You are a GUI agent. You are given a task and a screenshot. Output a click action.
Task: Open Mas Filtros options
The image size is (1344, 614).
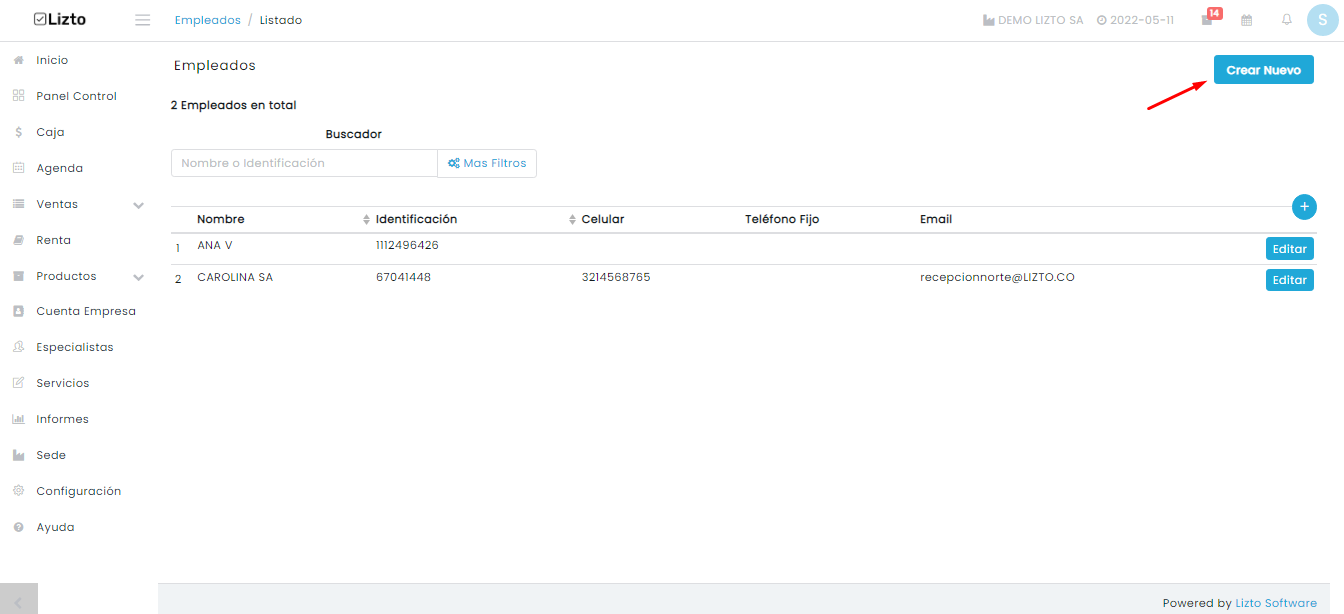487,163
